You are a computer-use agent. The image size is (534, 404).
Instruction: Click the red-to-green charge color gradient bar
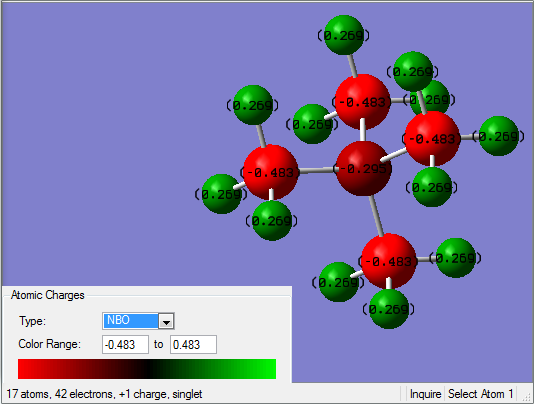[147, 369]
